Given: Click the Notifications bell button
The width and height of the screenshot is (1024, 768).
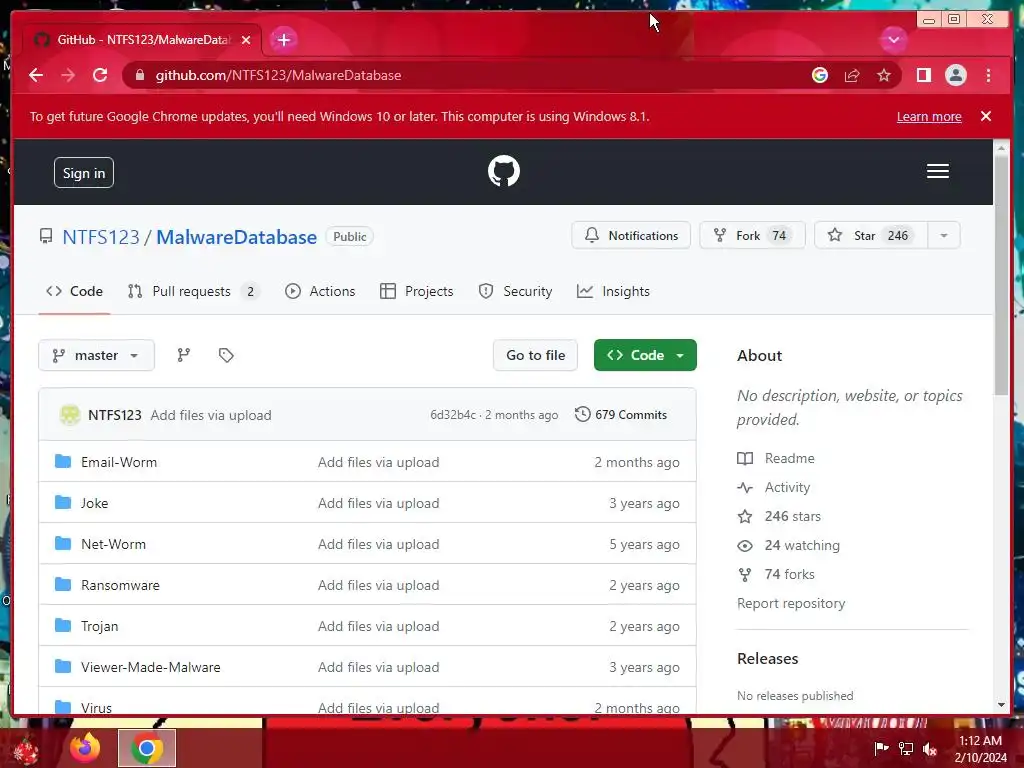Looking at the screenshot, I should click(x=631, y=235).
